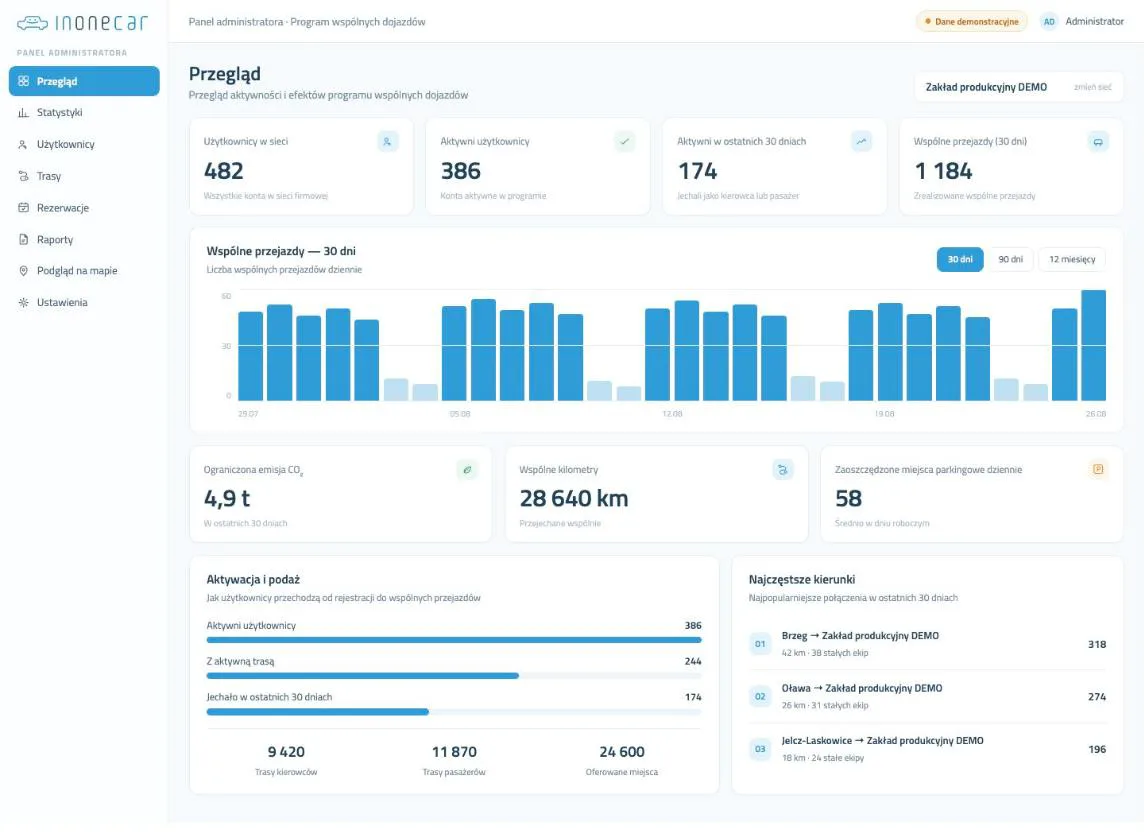Click the 02 rank badge
Viewport: 1144px width, 840px height.
point(760,697)
